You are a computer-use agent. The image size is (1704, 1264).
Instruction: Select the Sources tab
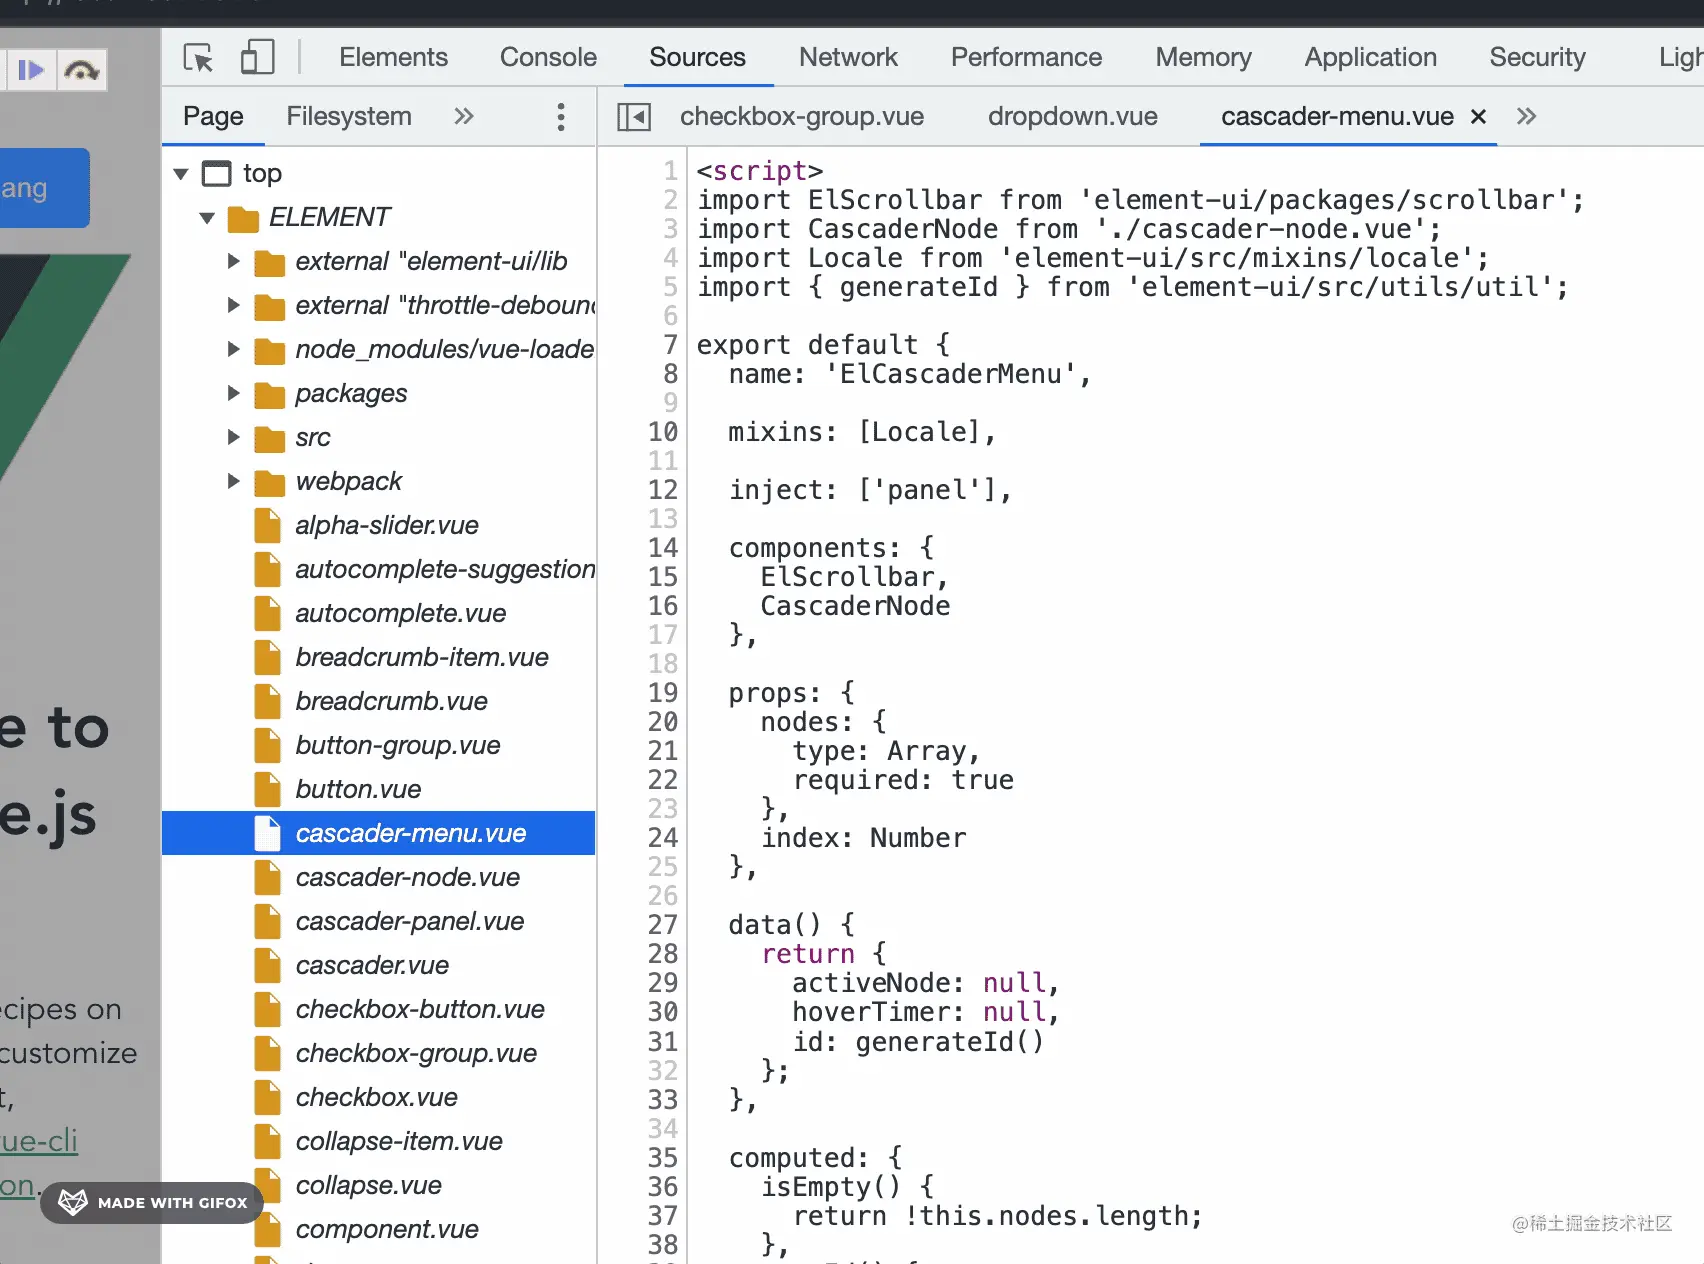(x=697, y=57)
